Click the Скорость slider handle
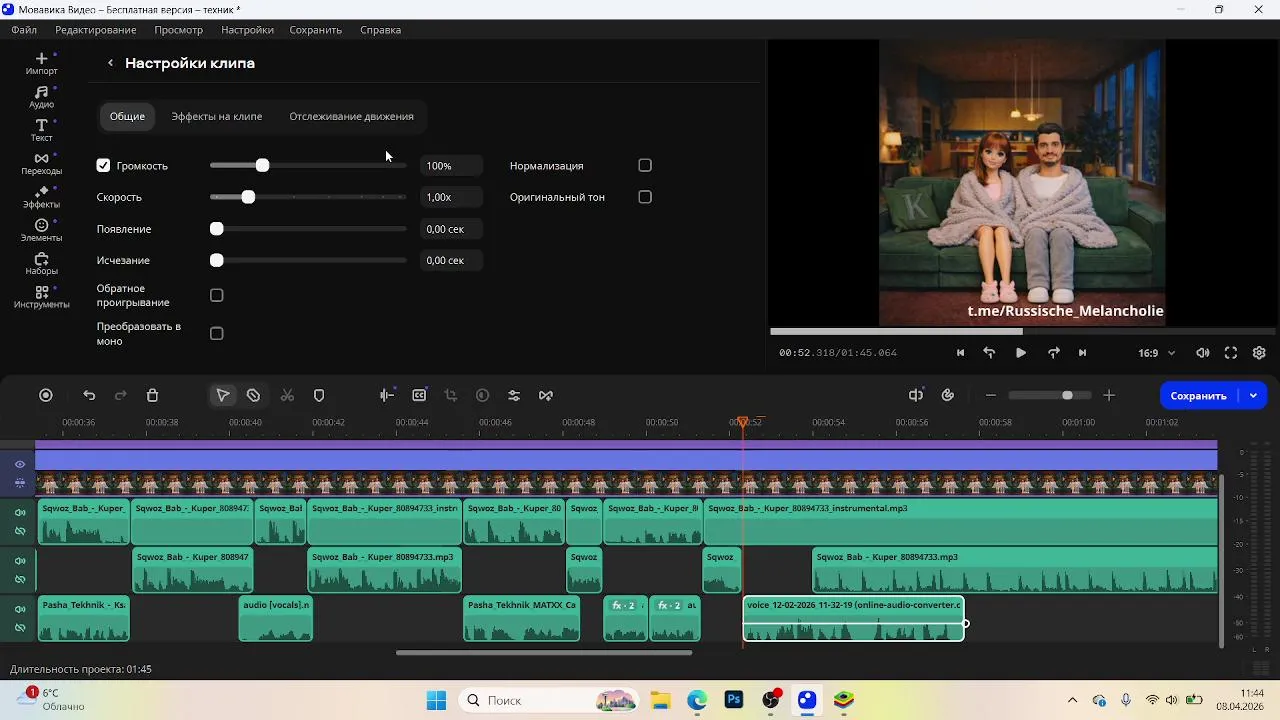 coord(248,197)
